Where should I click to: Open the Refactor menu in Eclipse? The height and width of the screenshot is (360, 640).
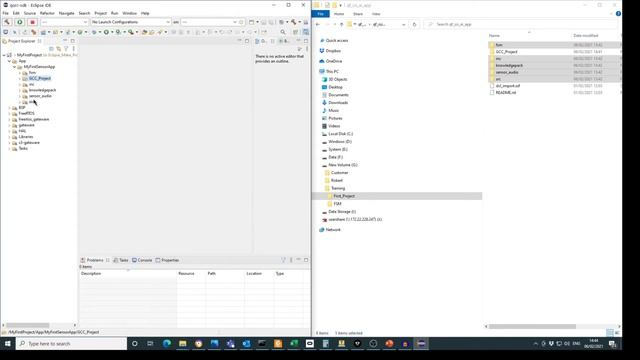47,13
